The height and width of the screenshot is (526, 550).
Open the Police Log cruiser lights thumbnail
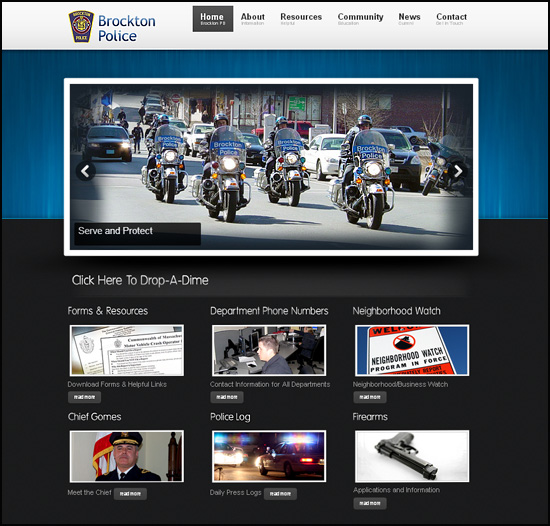point(269,456)
